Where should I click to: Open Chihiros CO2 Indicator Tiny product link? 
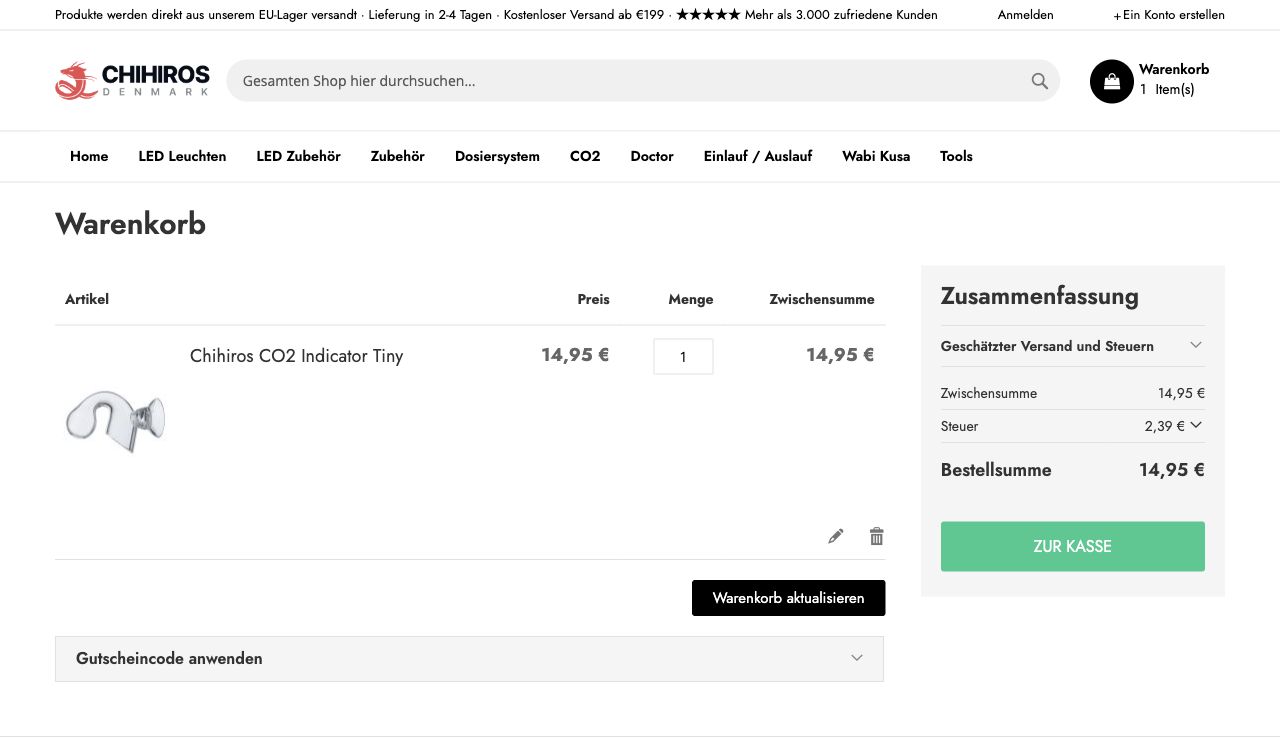[x=296, y=356]
